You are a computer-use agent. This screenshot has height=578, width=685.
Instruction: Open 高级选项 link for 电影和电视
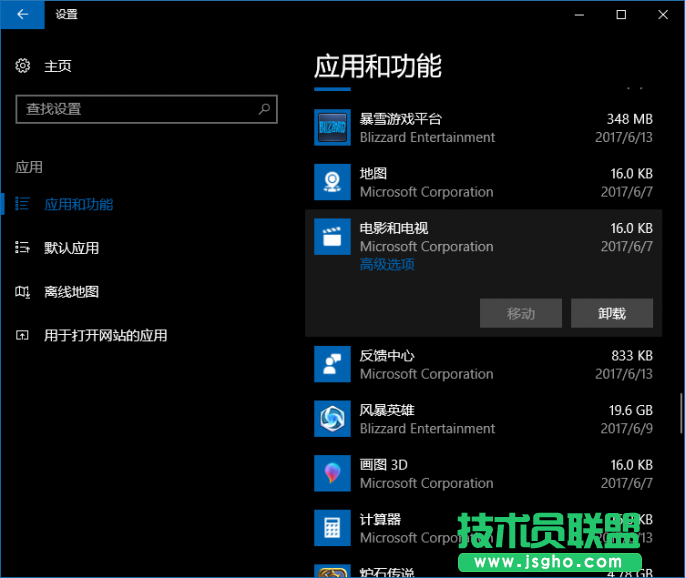(387, 264)
